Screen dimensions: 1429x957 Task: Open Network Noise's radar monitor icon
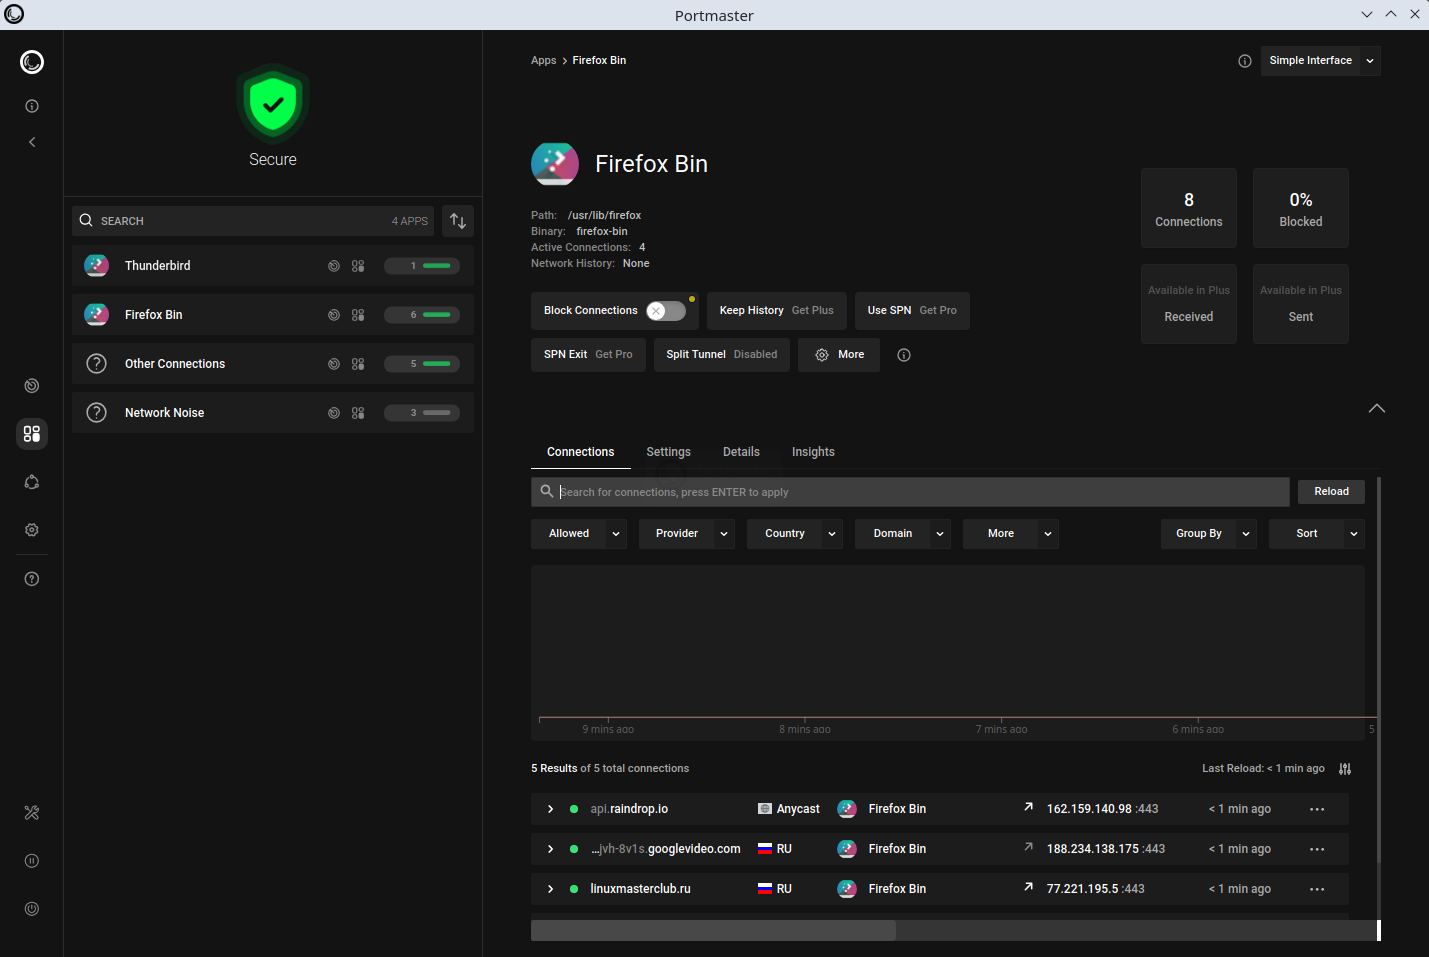click(x=334, y=413)
